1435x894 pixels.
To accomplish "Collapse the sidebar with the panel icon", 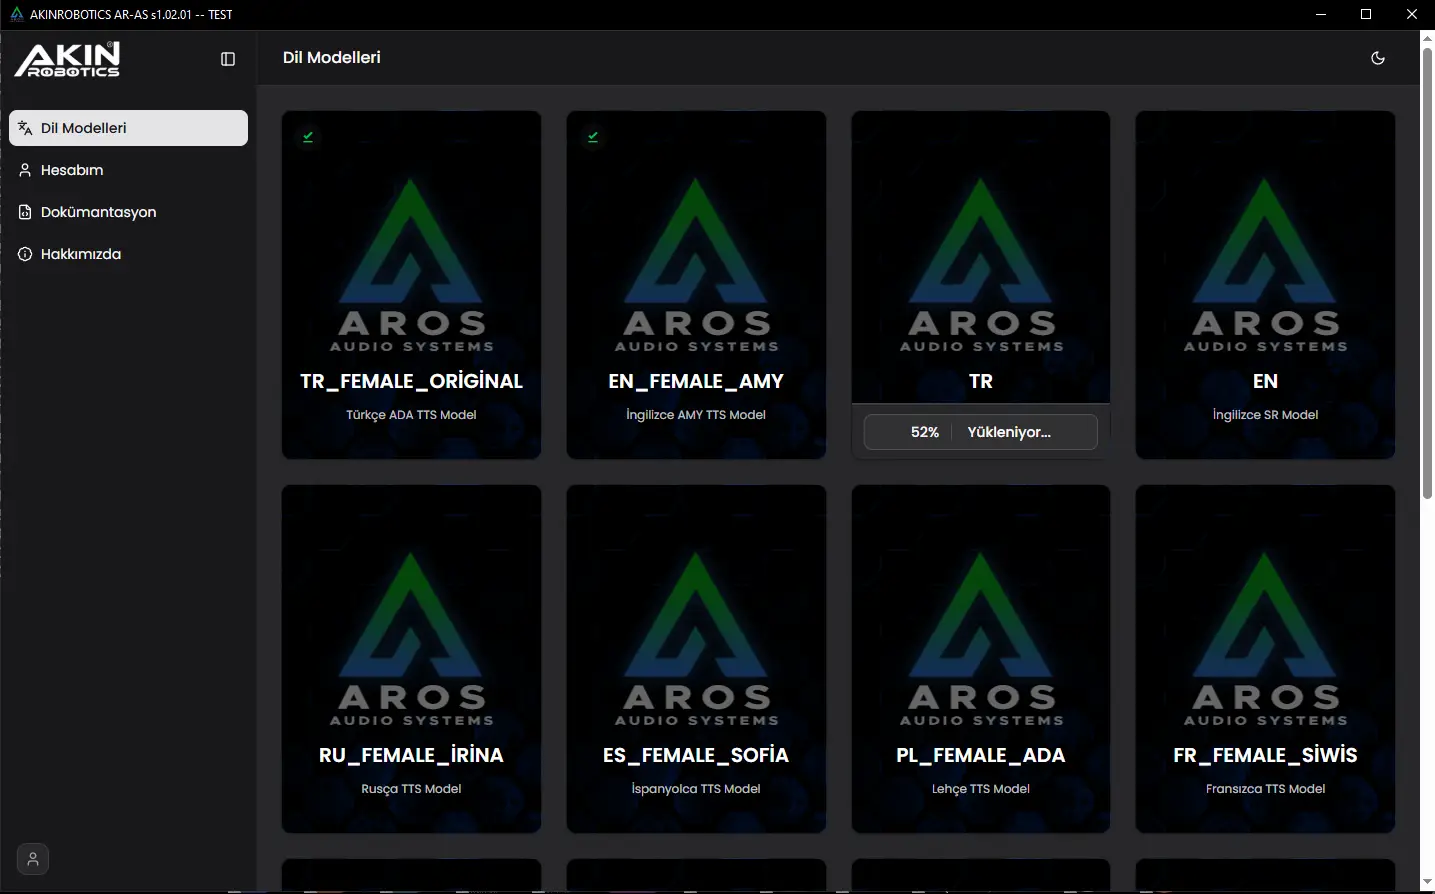I will coord(228,59).
